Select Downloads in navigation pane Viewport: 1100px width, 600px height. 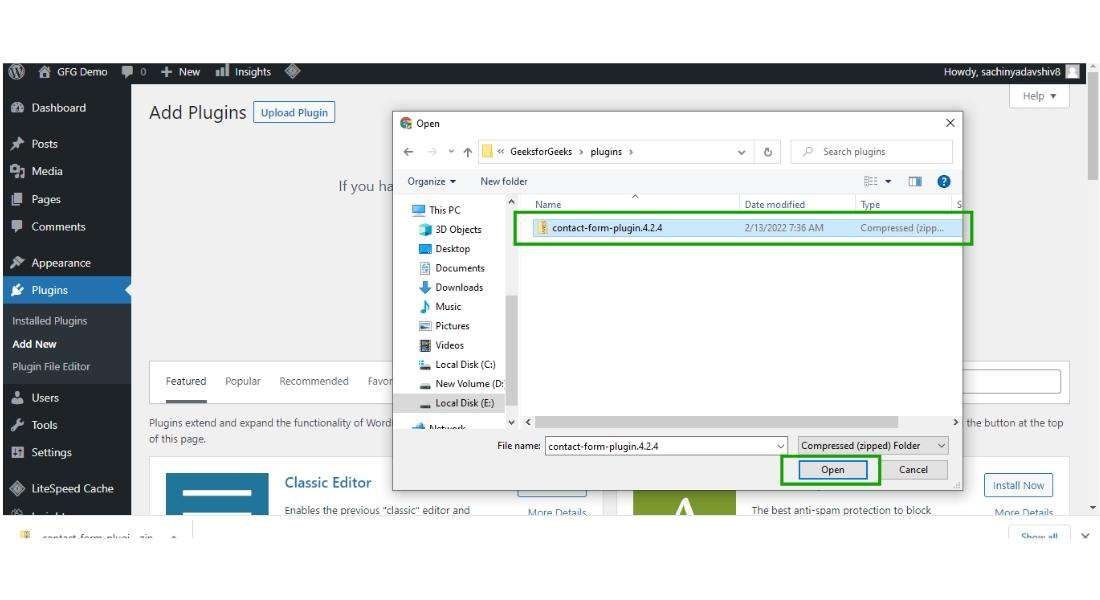tap(451, 287)
